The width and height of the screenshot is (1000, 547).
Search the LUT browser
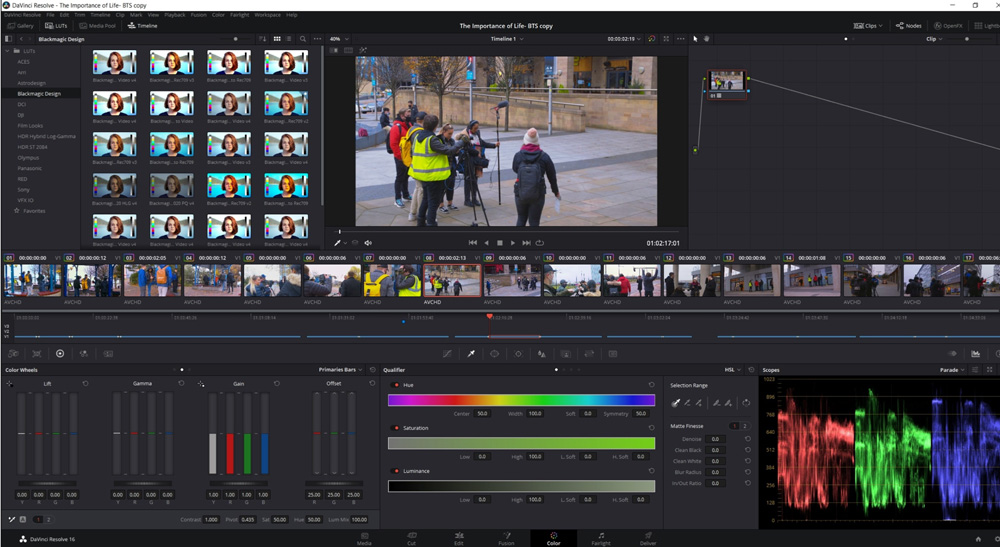[x=303, y=39]
